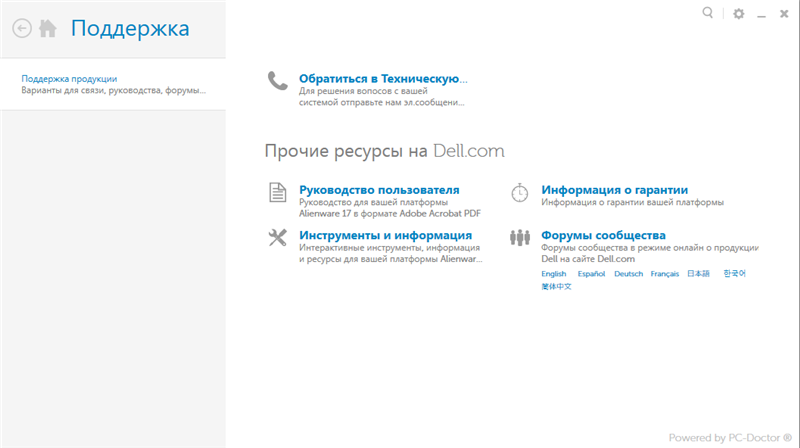Open 'Обратиться в Техническую...' link

pos(383,79)
